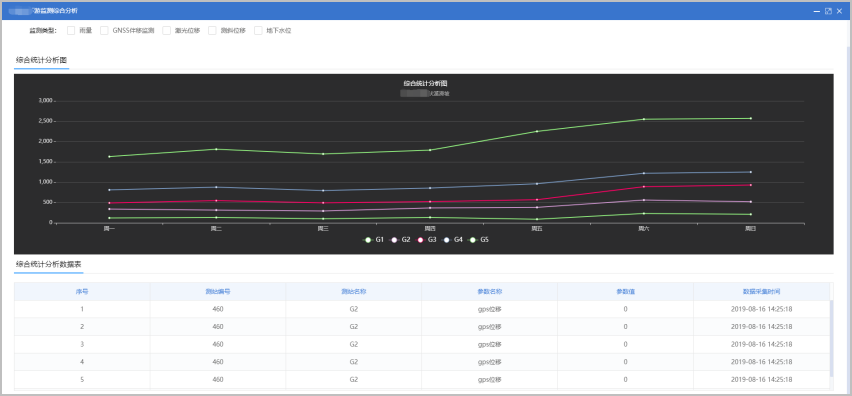Open the 综合统计分析数据表 tab
Image resolution: width=852 pixels, height=396 pixels.
(49, 265)
